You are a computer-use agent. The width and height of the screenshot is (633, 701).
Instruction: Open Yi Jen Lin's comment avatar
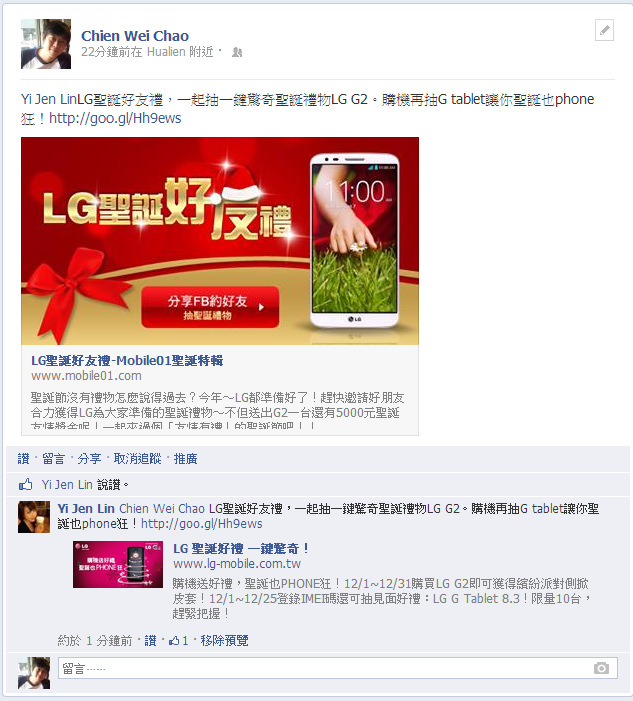34,517
